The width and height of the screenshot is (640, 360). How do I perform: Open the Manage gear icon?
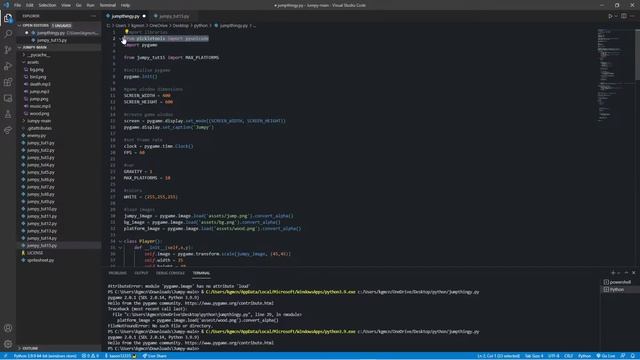tap(8, 344)
